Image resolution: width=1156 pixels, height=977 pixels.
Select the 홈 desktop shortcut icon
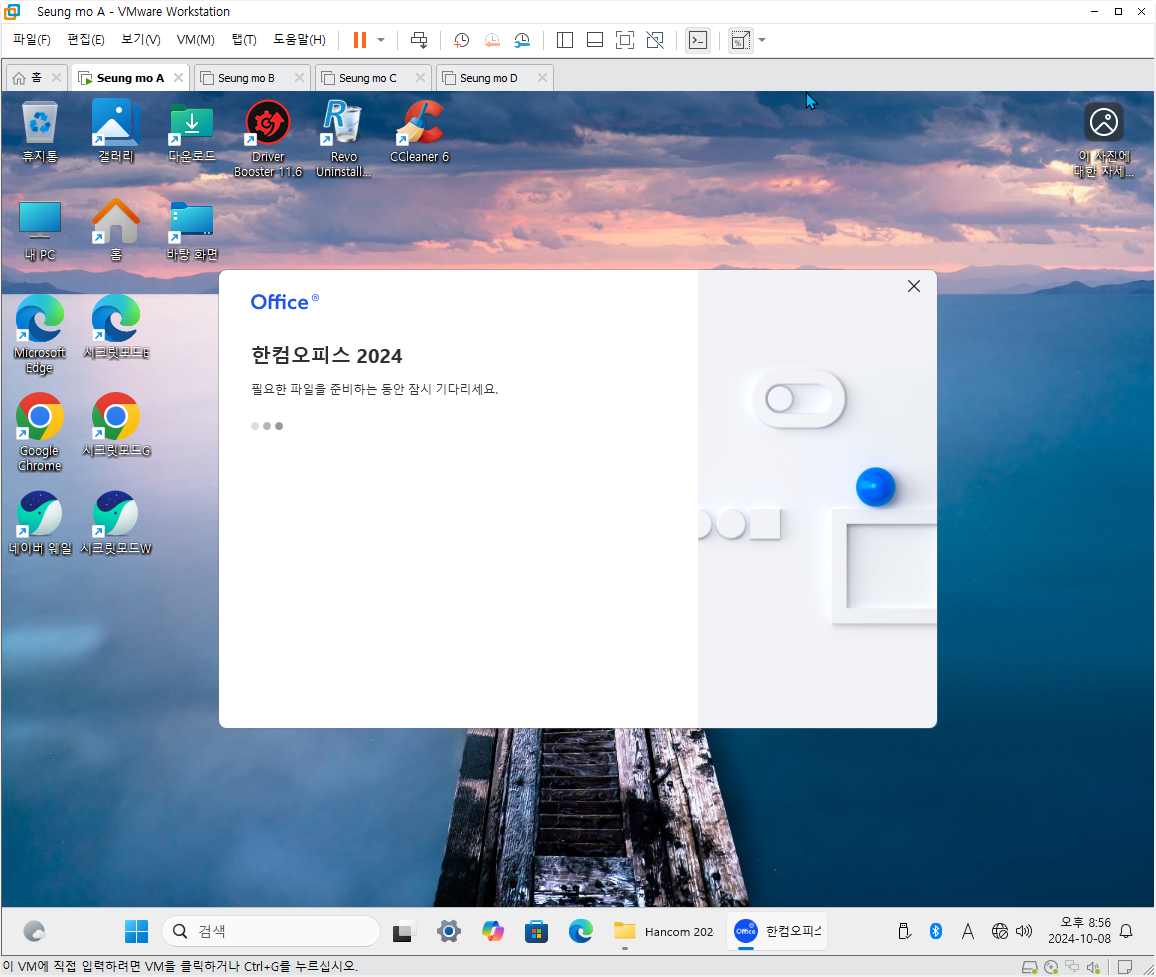116,230
